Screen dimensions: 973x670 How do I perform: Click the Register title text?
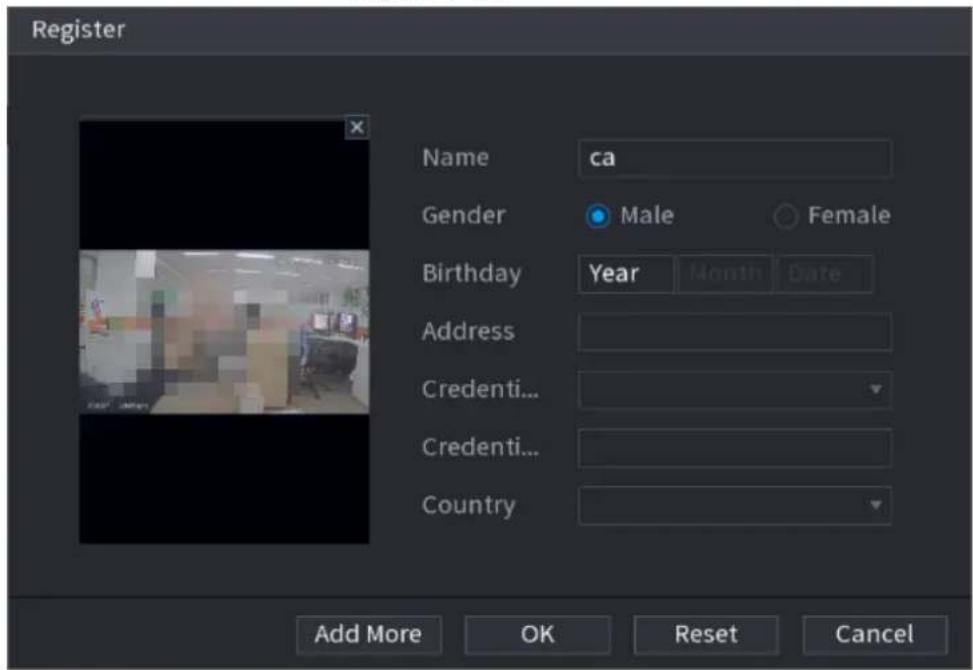tap(79, 30)
